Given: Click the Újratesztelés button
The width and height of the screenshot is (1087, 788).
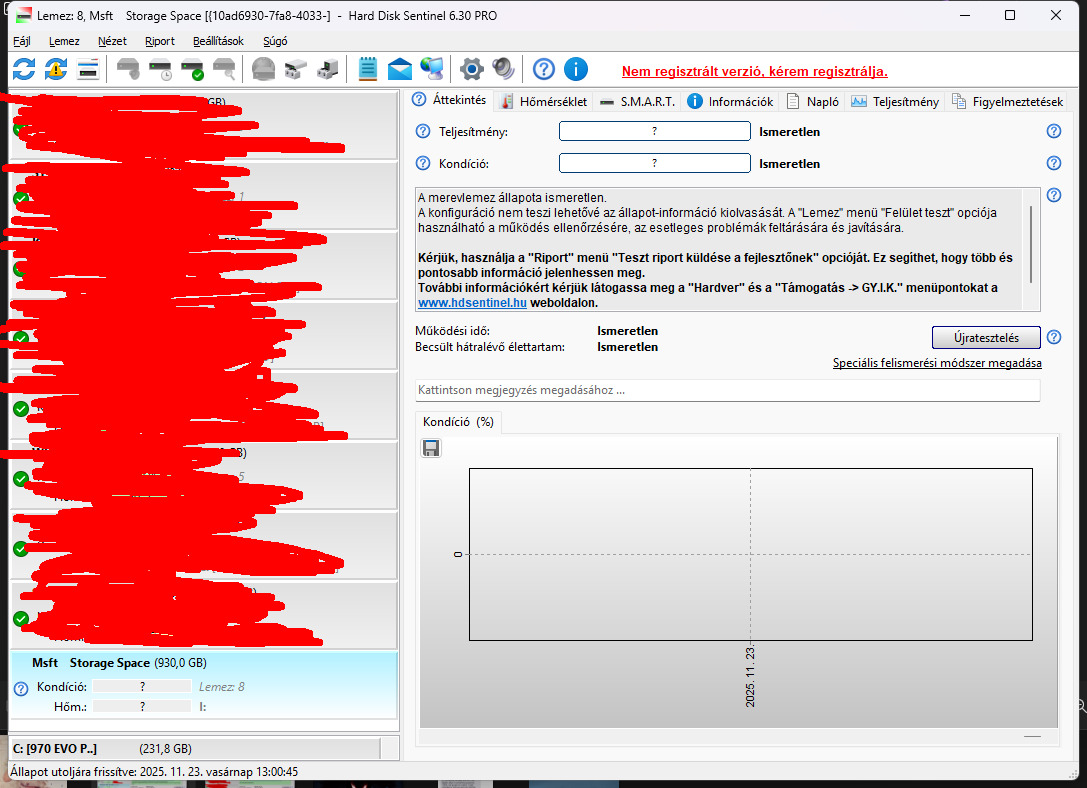Looking at the screenshot, I should [x=986, y=338].
